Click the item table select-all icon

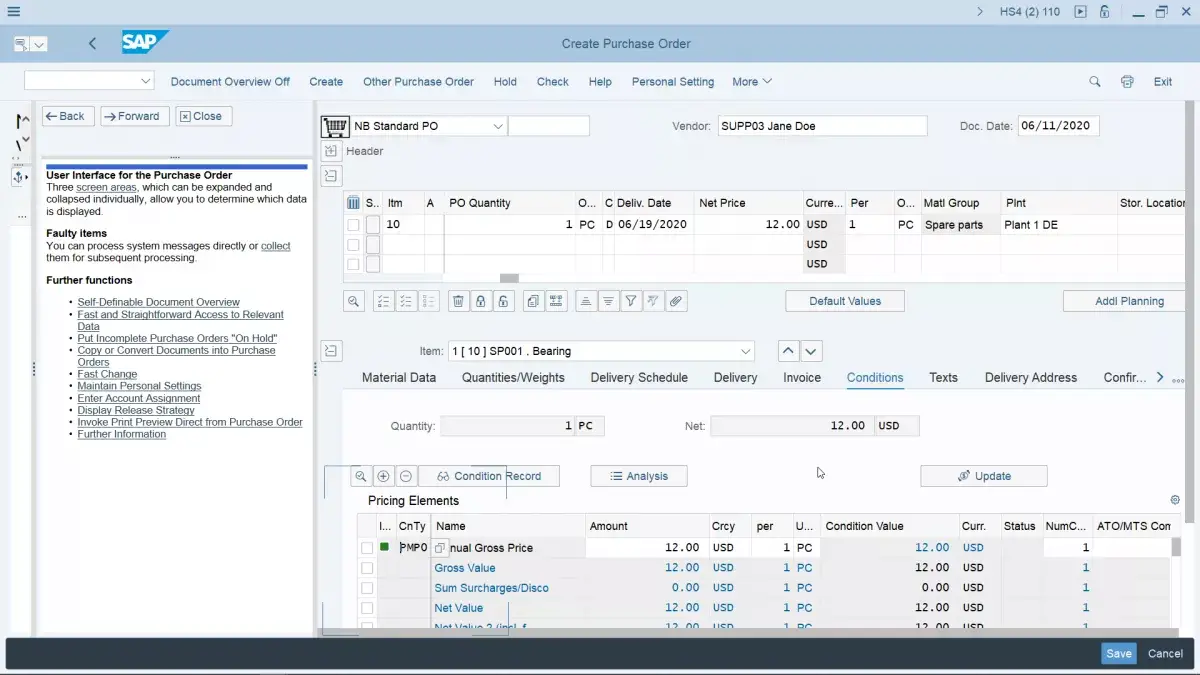(353, 203)
